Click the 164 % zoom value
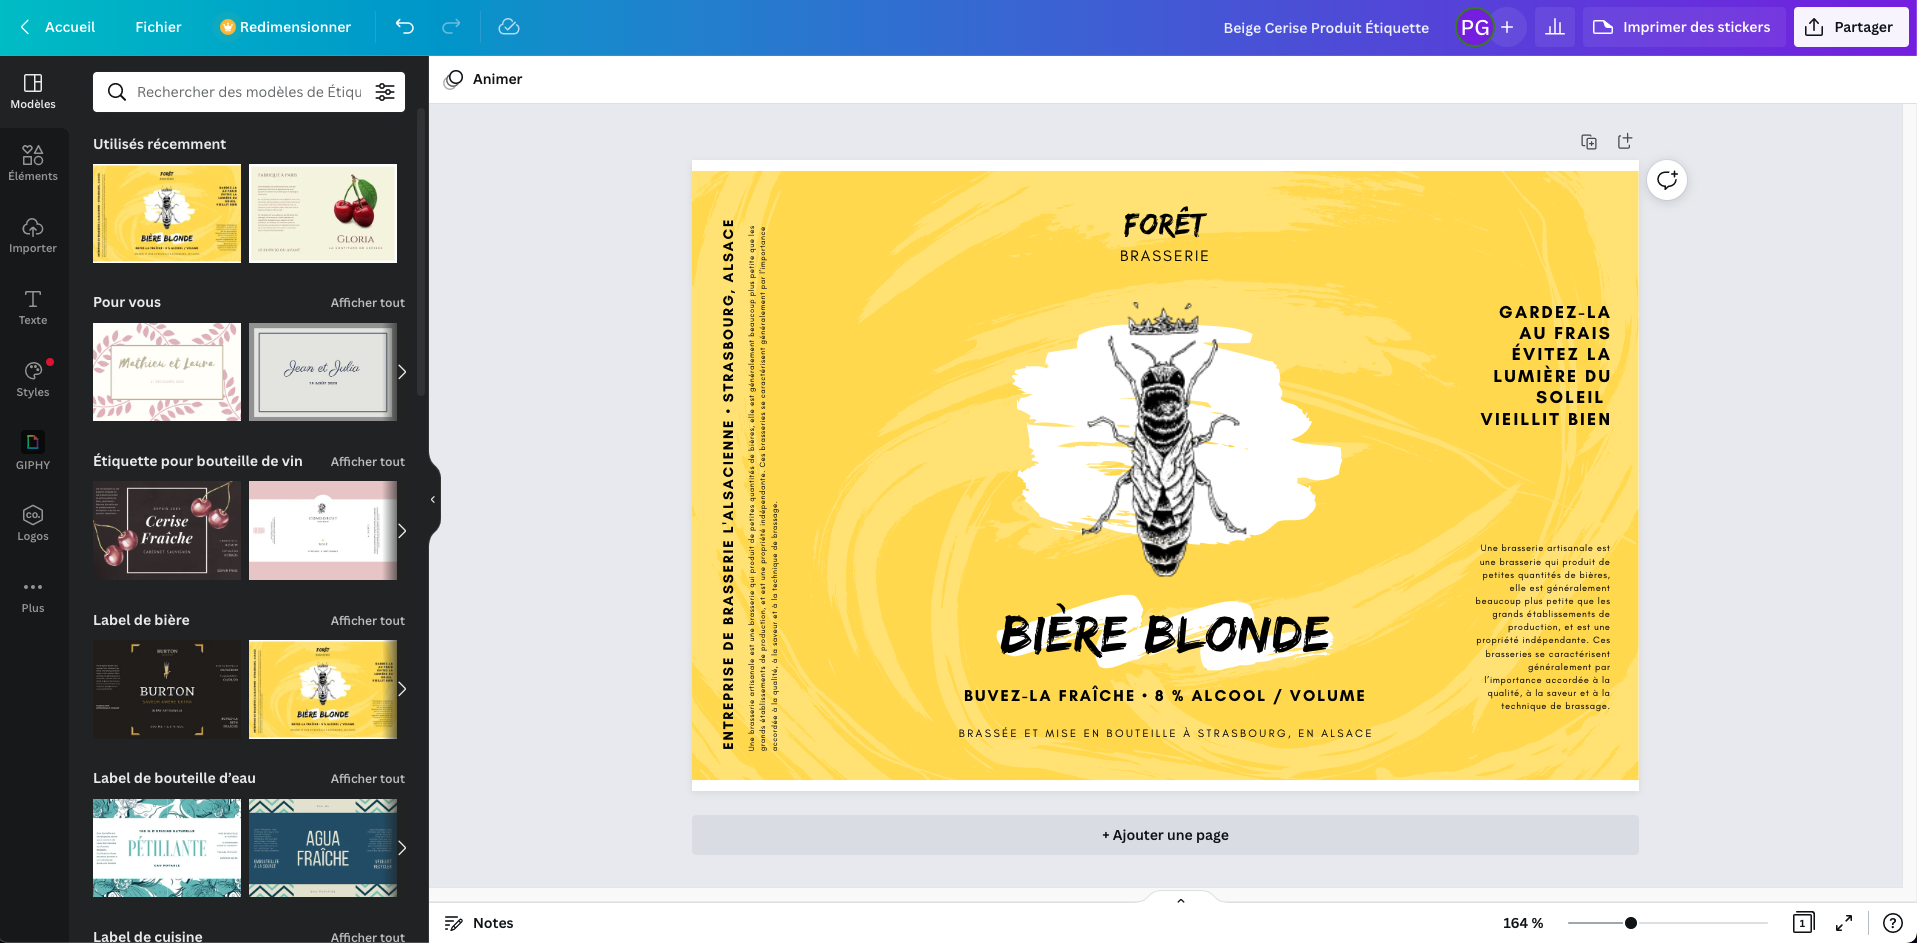This screenshot has height=943, width=1917. [1523, 923]
